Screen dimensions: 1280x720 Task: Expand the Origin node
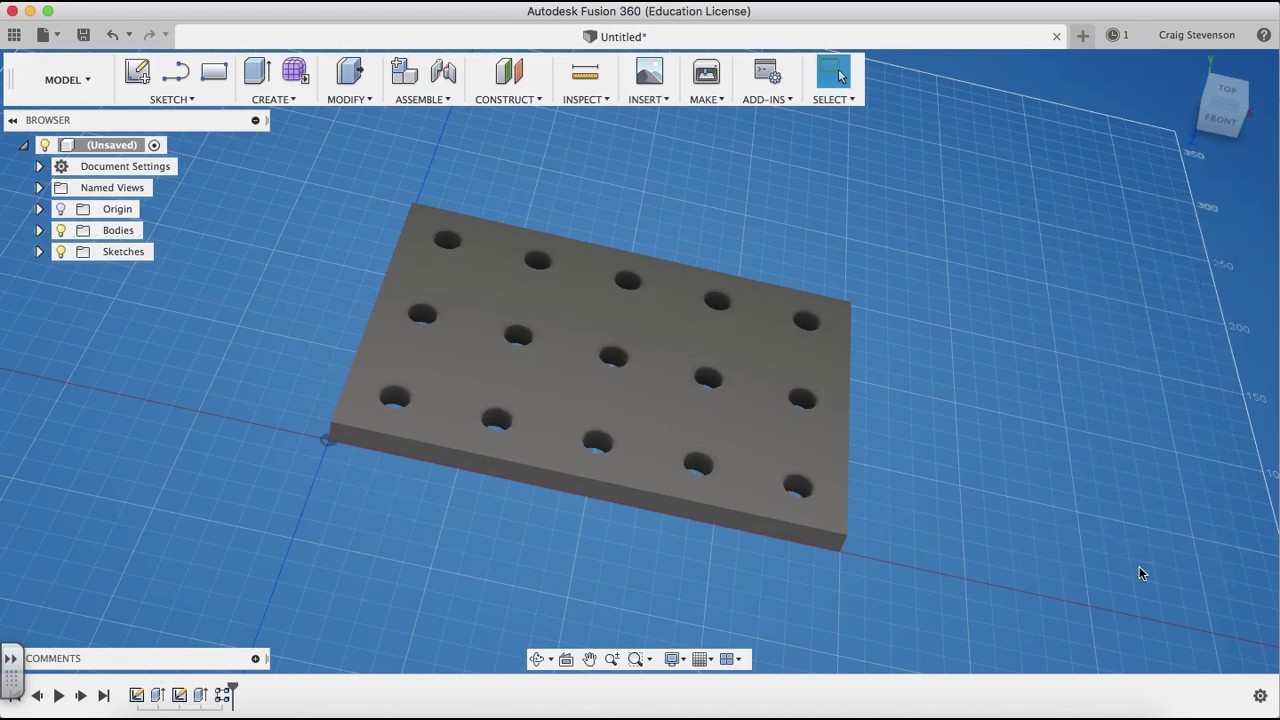(39, 209)
